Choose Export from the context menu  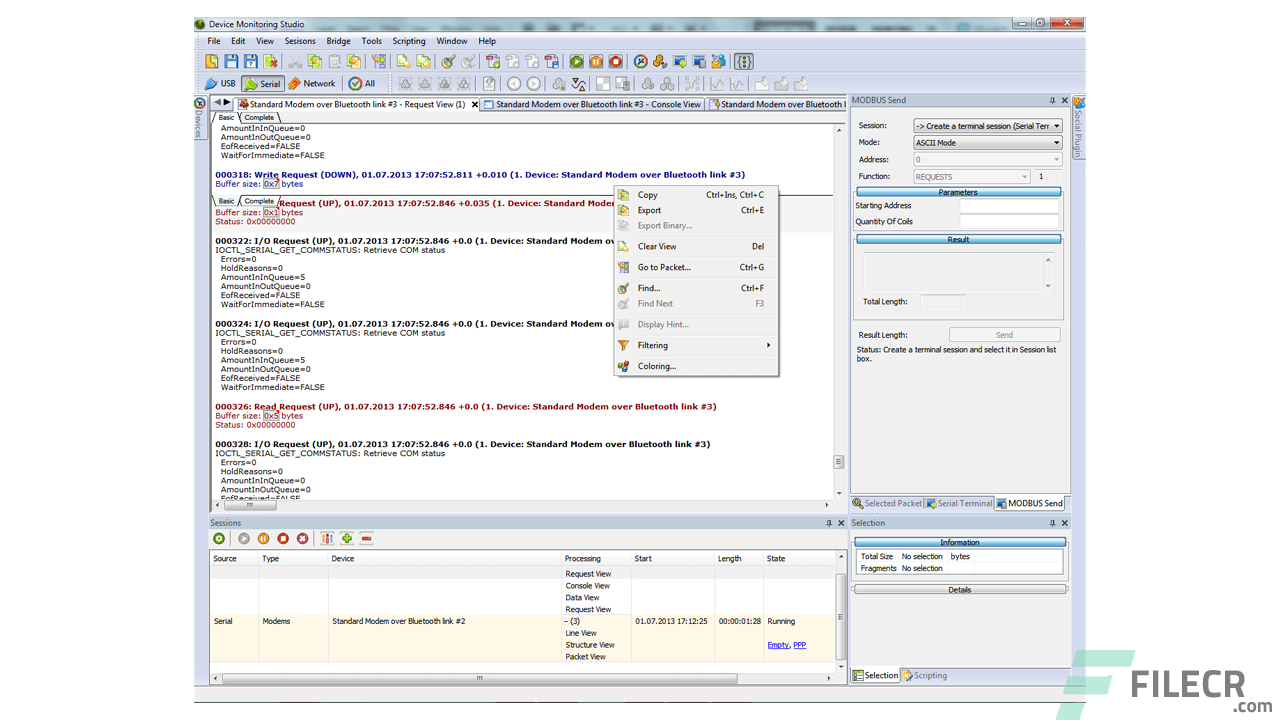[696, 210]
